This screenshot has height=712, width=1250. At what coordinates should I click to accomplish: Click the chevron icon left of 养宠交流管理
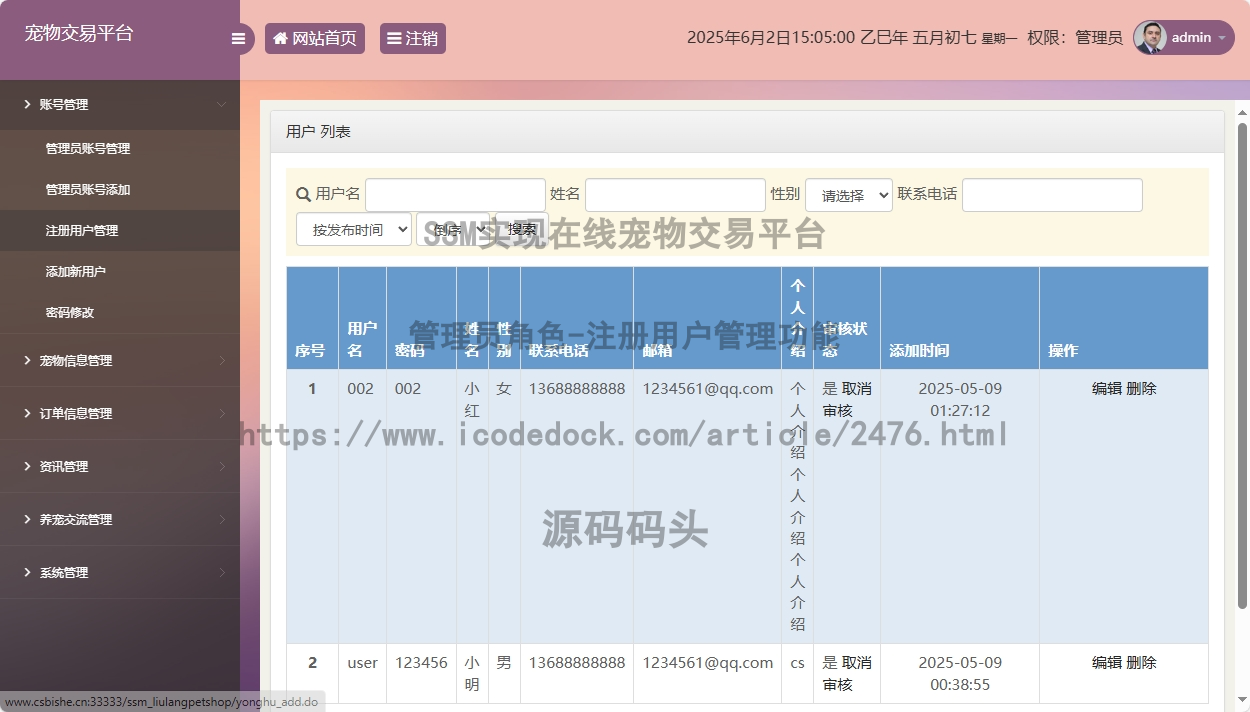(27, 519)
